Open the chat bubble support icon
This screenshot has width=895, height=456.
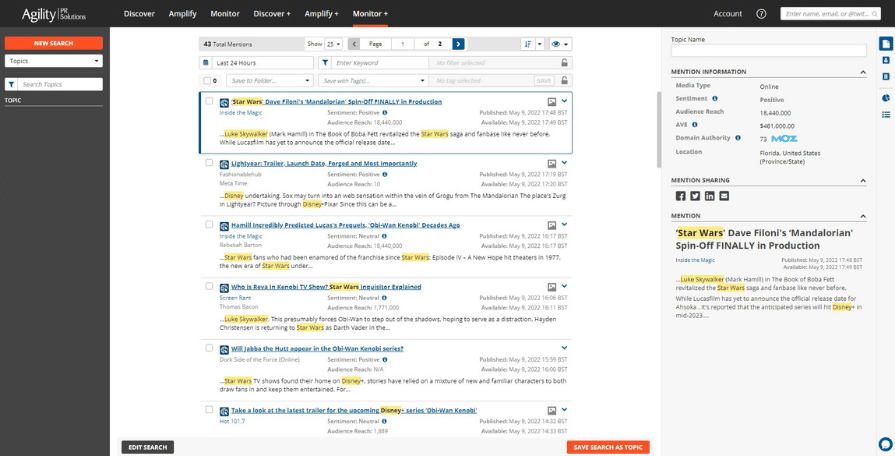885,443
